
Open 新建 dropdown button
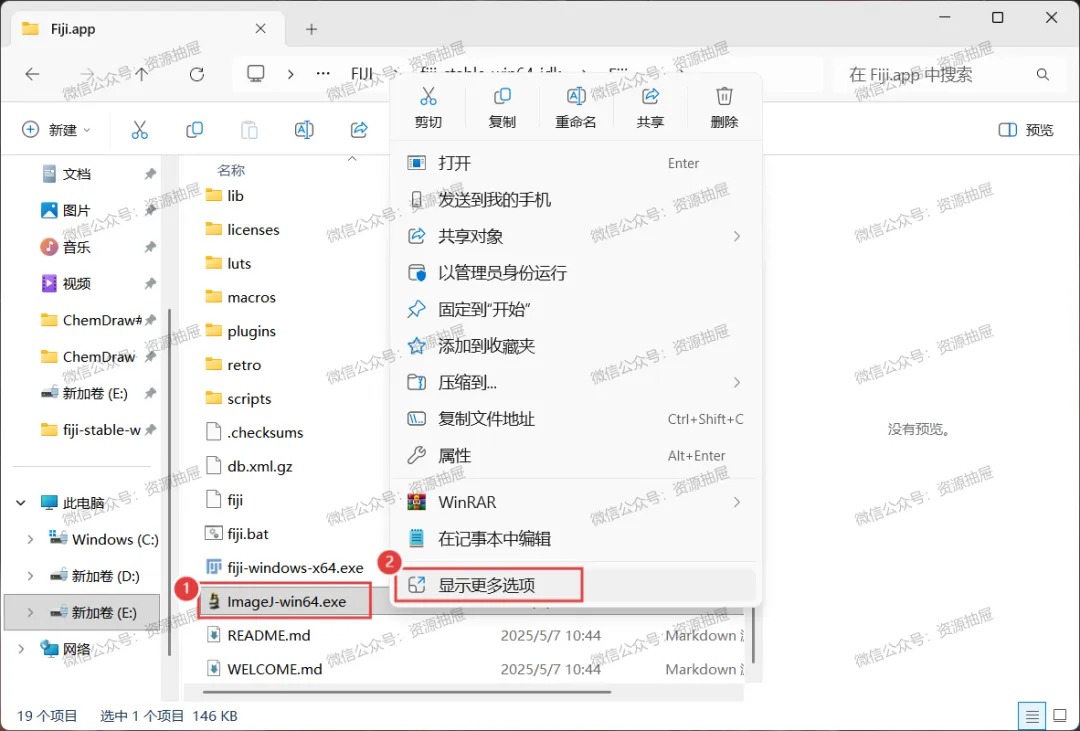click(x=56, y=130)
